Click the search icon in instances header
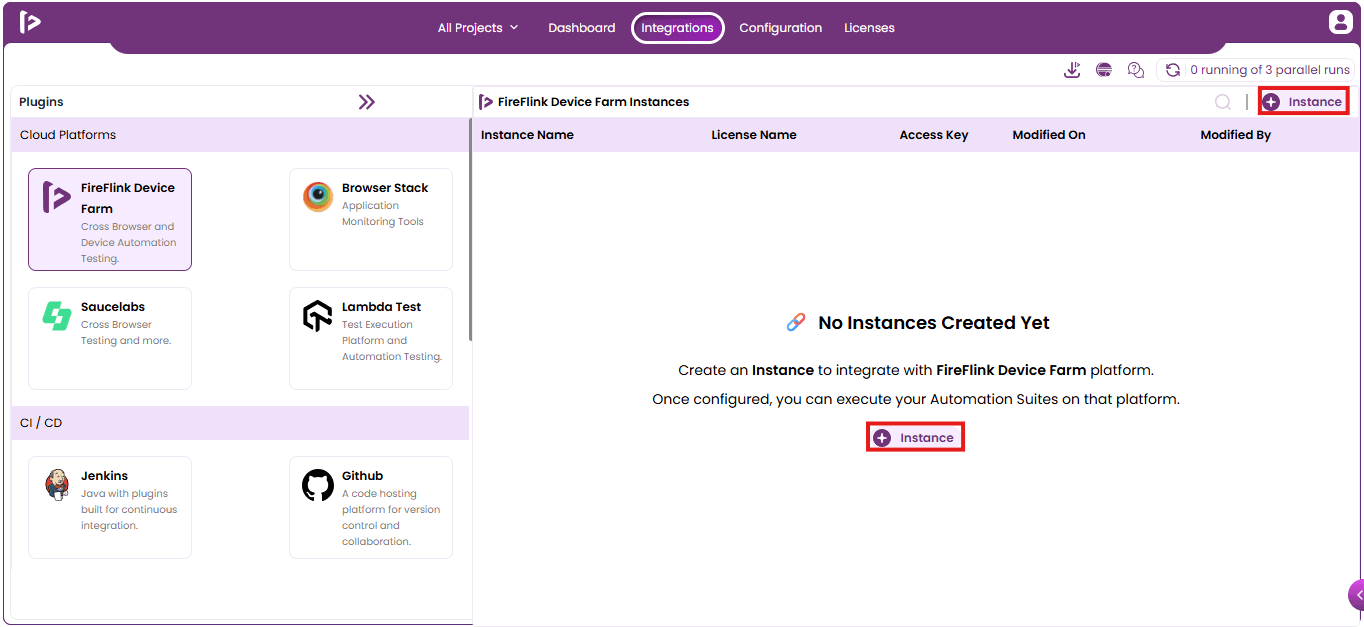This screenshot has width=1364, height=627. coord(1223,102)
